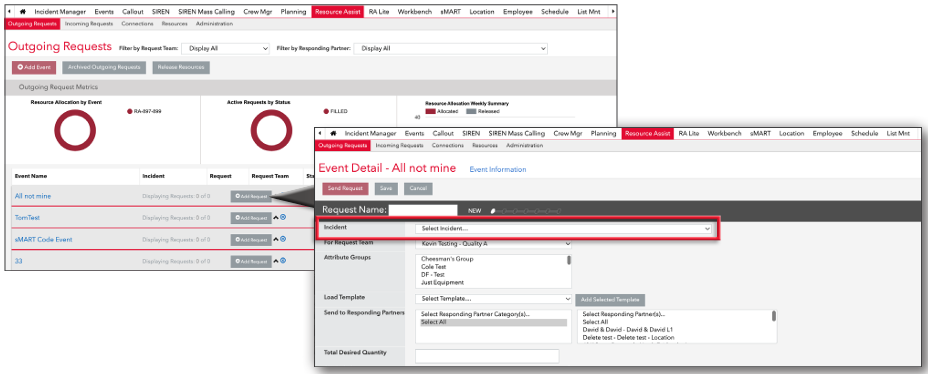
Task: Click Cancel in Event Detail window
Action: tap(418, 189)
